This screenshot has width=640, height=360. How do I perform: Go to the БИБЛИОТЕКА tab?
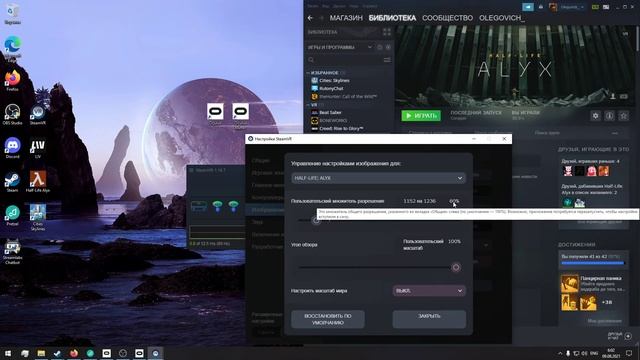pyautogui.click(x=392, y=18)
